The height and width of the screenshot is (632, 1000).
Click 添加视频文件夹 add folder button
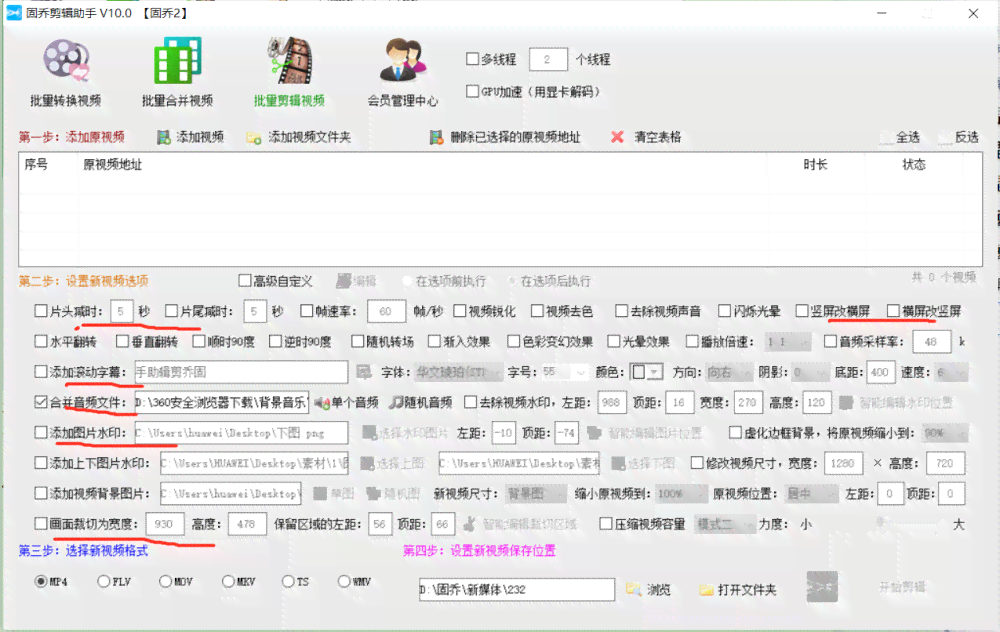click(x=298, y=137)
